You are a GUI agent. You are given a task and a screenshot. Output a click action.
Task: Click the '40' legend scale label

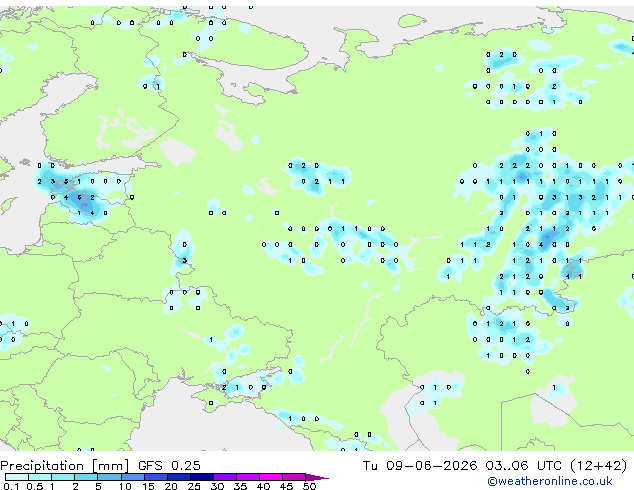coord(264,486)
